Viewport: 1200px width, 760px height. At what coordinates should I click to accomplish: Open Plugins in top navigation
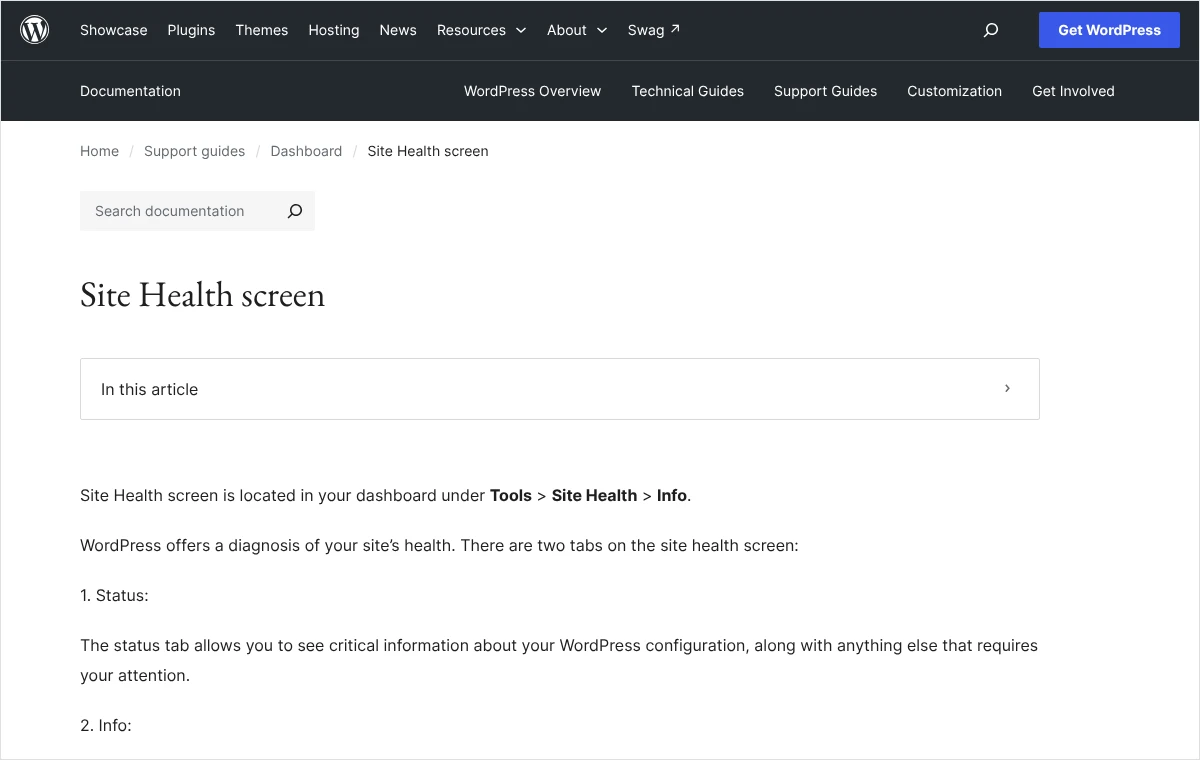[191, 30]
